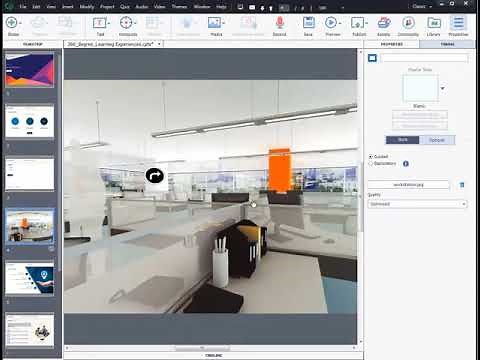The height and width of the screenshot is (360, 480).
Task: Select the Options tab in properties
Action: pos(437,140)
